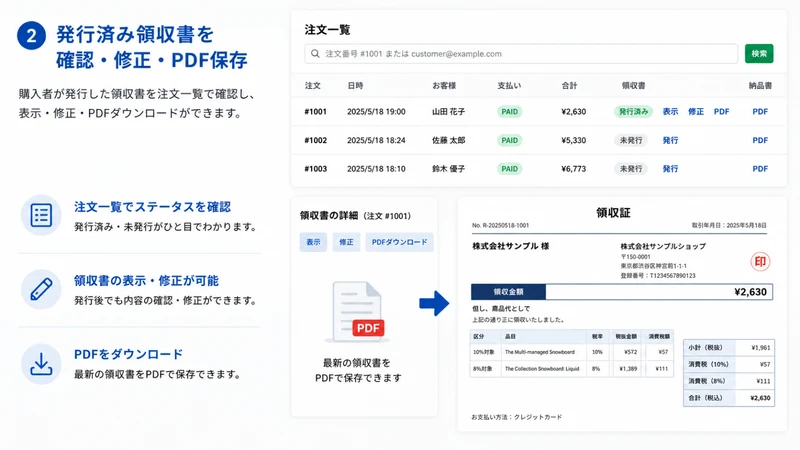
Task: Click the 注文一覧 panel title
Action: (327, 30)
